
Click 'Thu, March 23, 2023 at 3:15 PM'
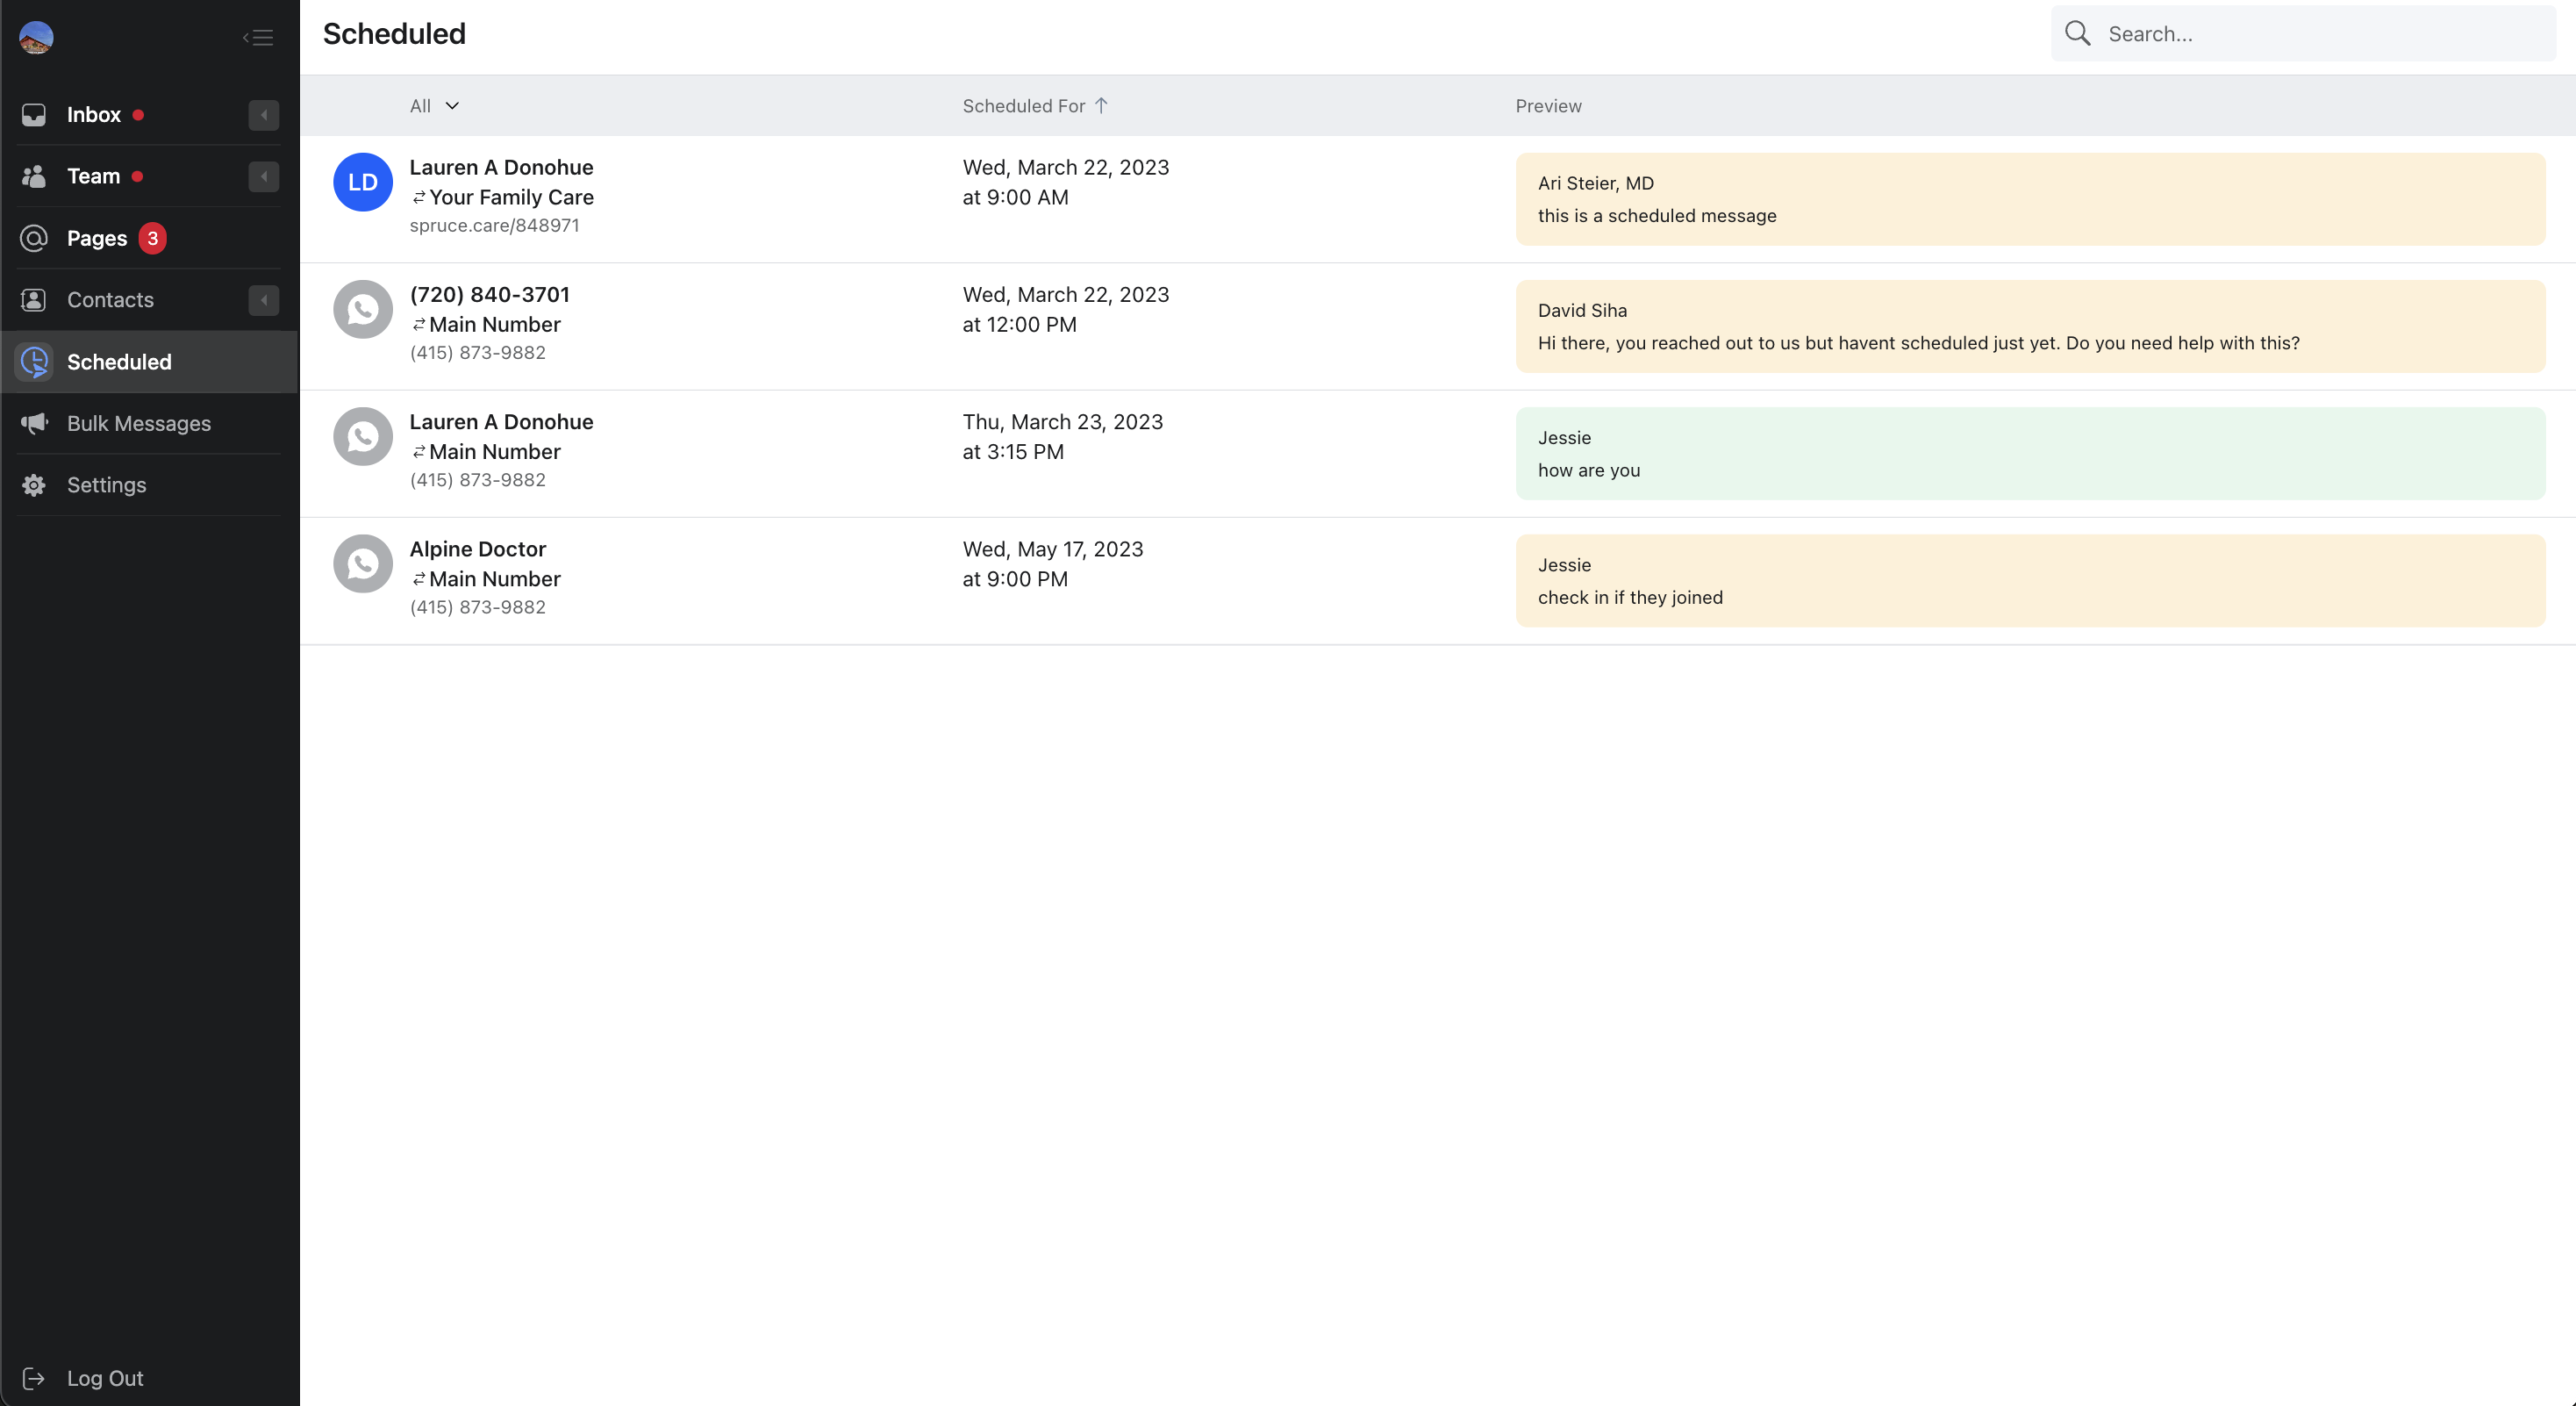[x=1063, y=436]
